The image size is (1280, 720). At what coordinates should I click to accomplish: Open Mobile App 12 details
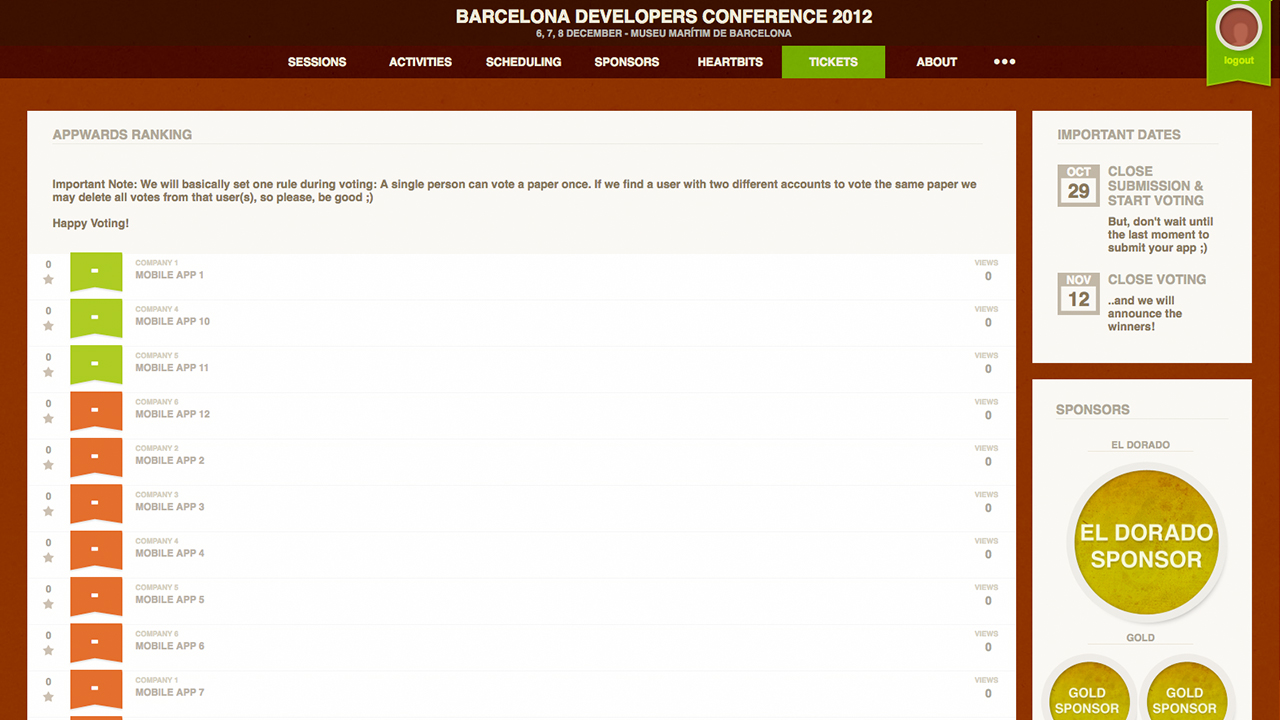click(x=172, y=414)
